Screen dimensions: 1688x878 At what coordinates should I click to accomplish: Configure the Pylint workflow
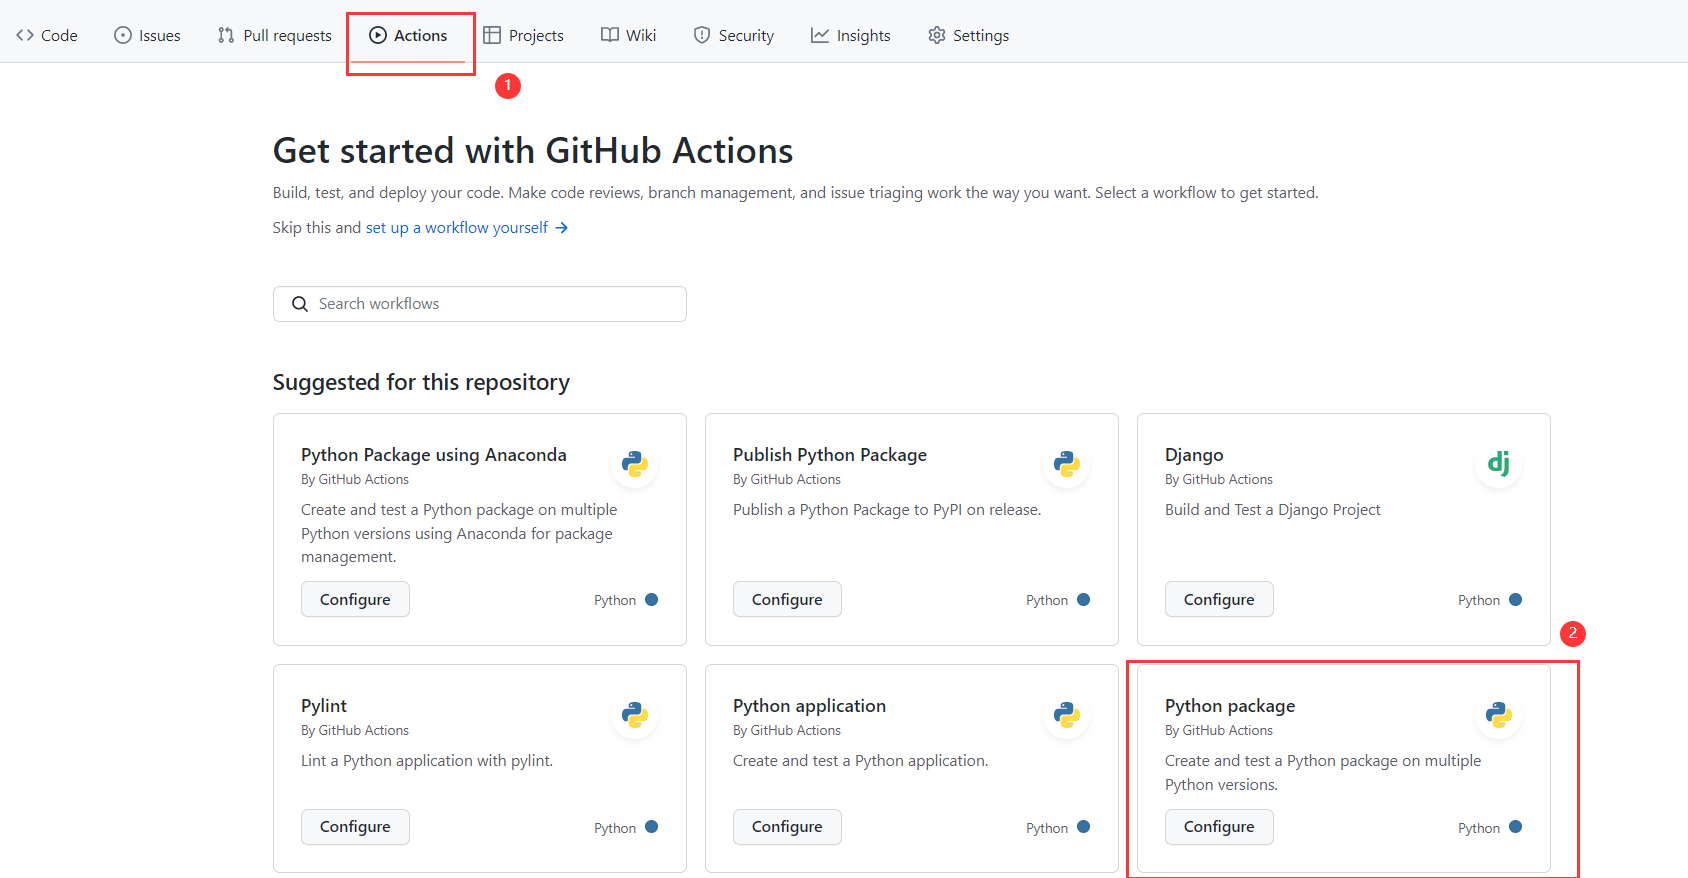point(355,827)
